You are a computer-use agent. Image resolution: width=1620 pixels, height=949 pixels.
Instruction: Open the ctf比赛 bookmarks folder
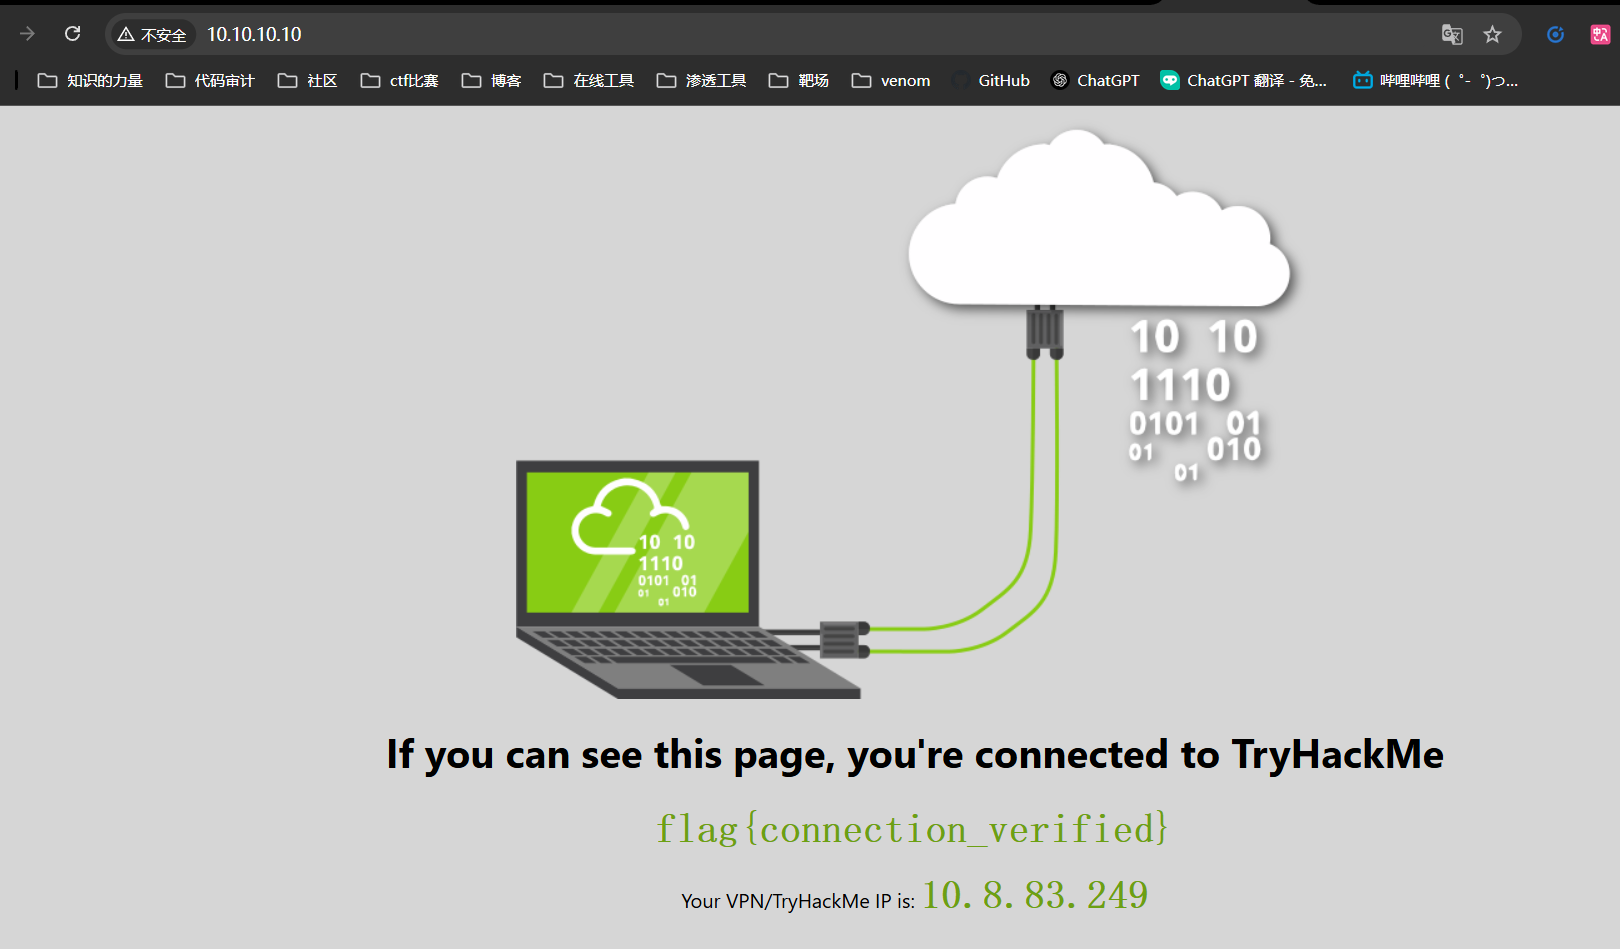(x=399, y=80)
